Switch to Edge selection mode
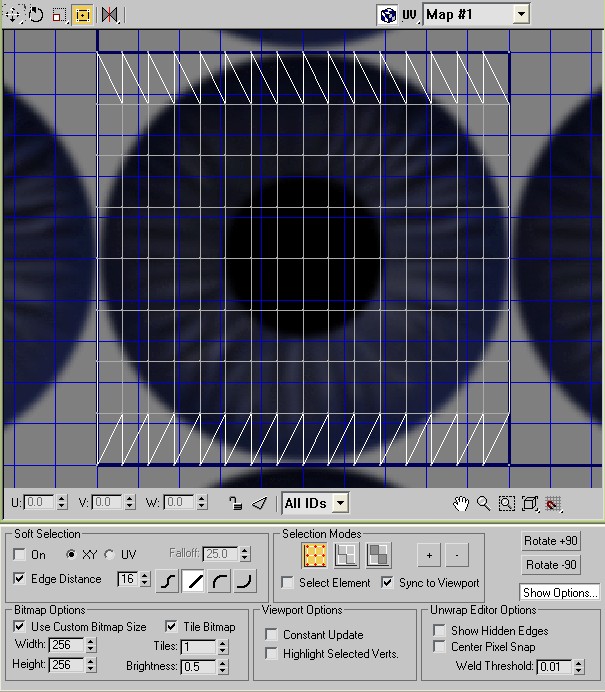Image resolution: width=605 pixels, height=692 pixels. pyautogui.click(x=346, y=555)
